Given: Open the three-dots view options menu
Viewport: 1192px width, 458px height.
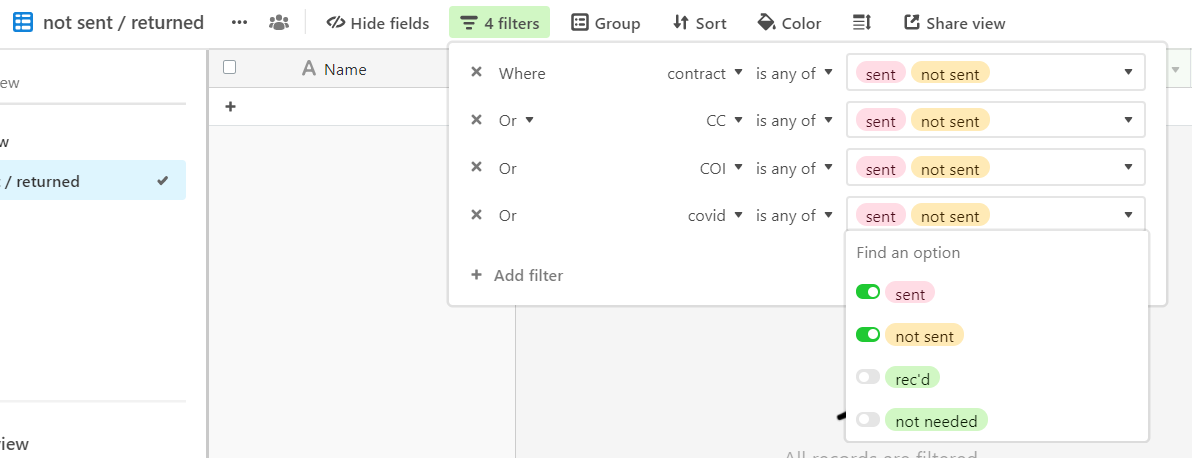Looking at the screenshot, I should tap(239, 23).
